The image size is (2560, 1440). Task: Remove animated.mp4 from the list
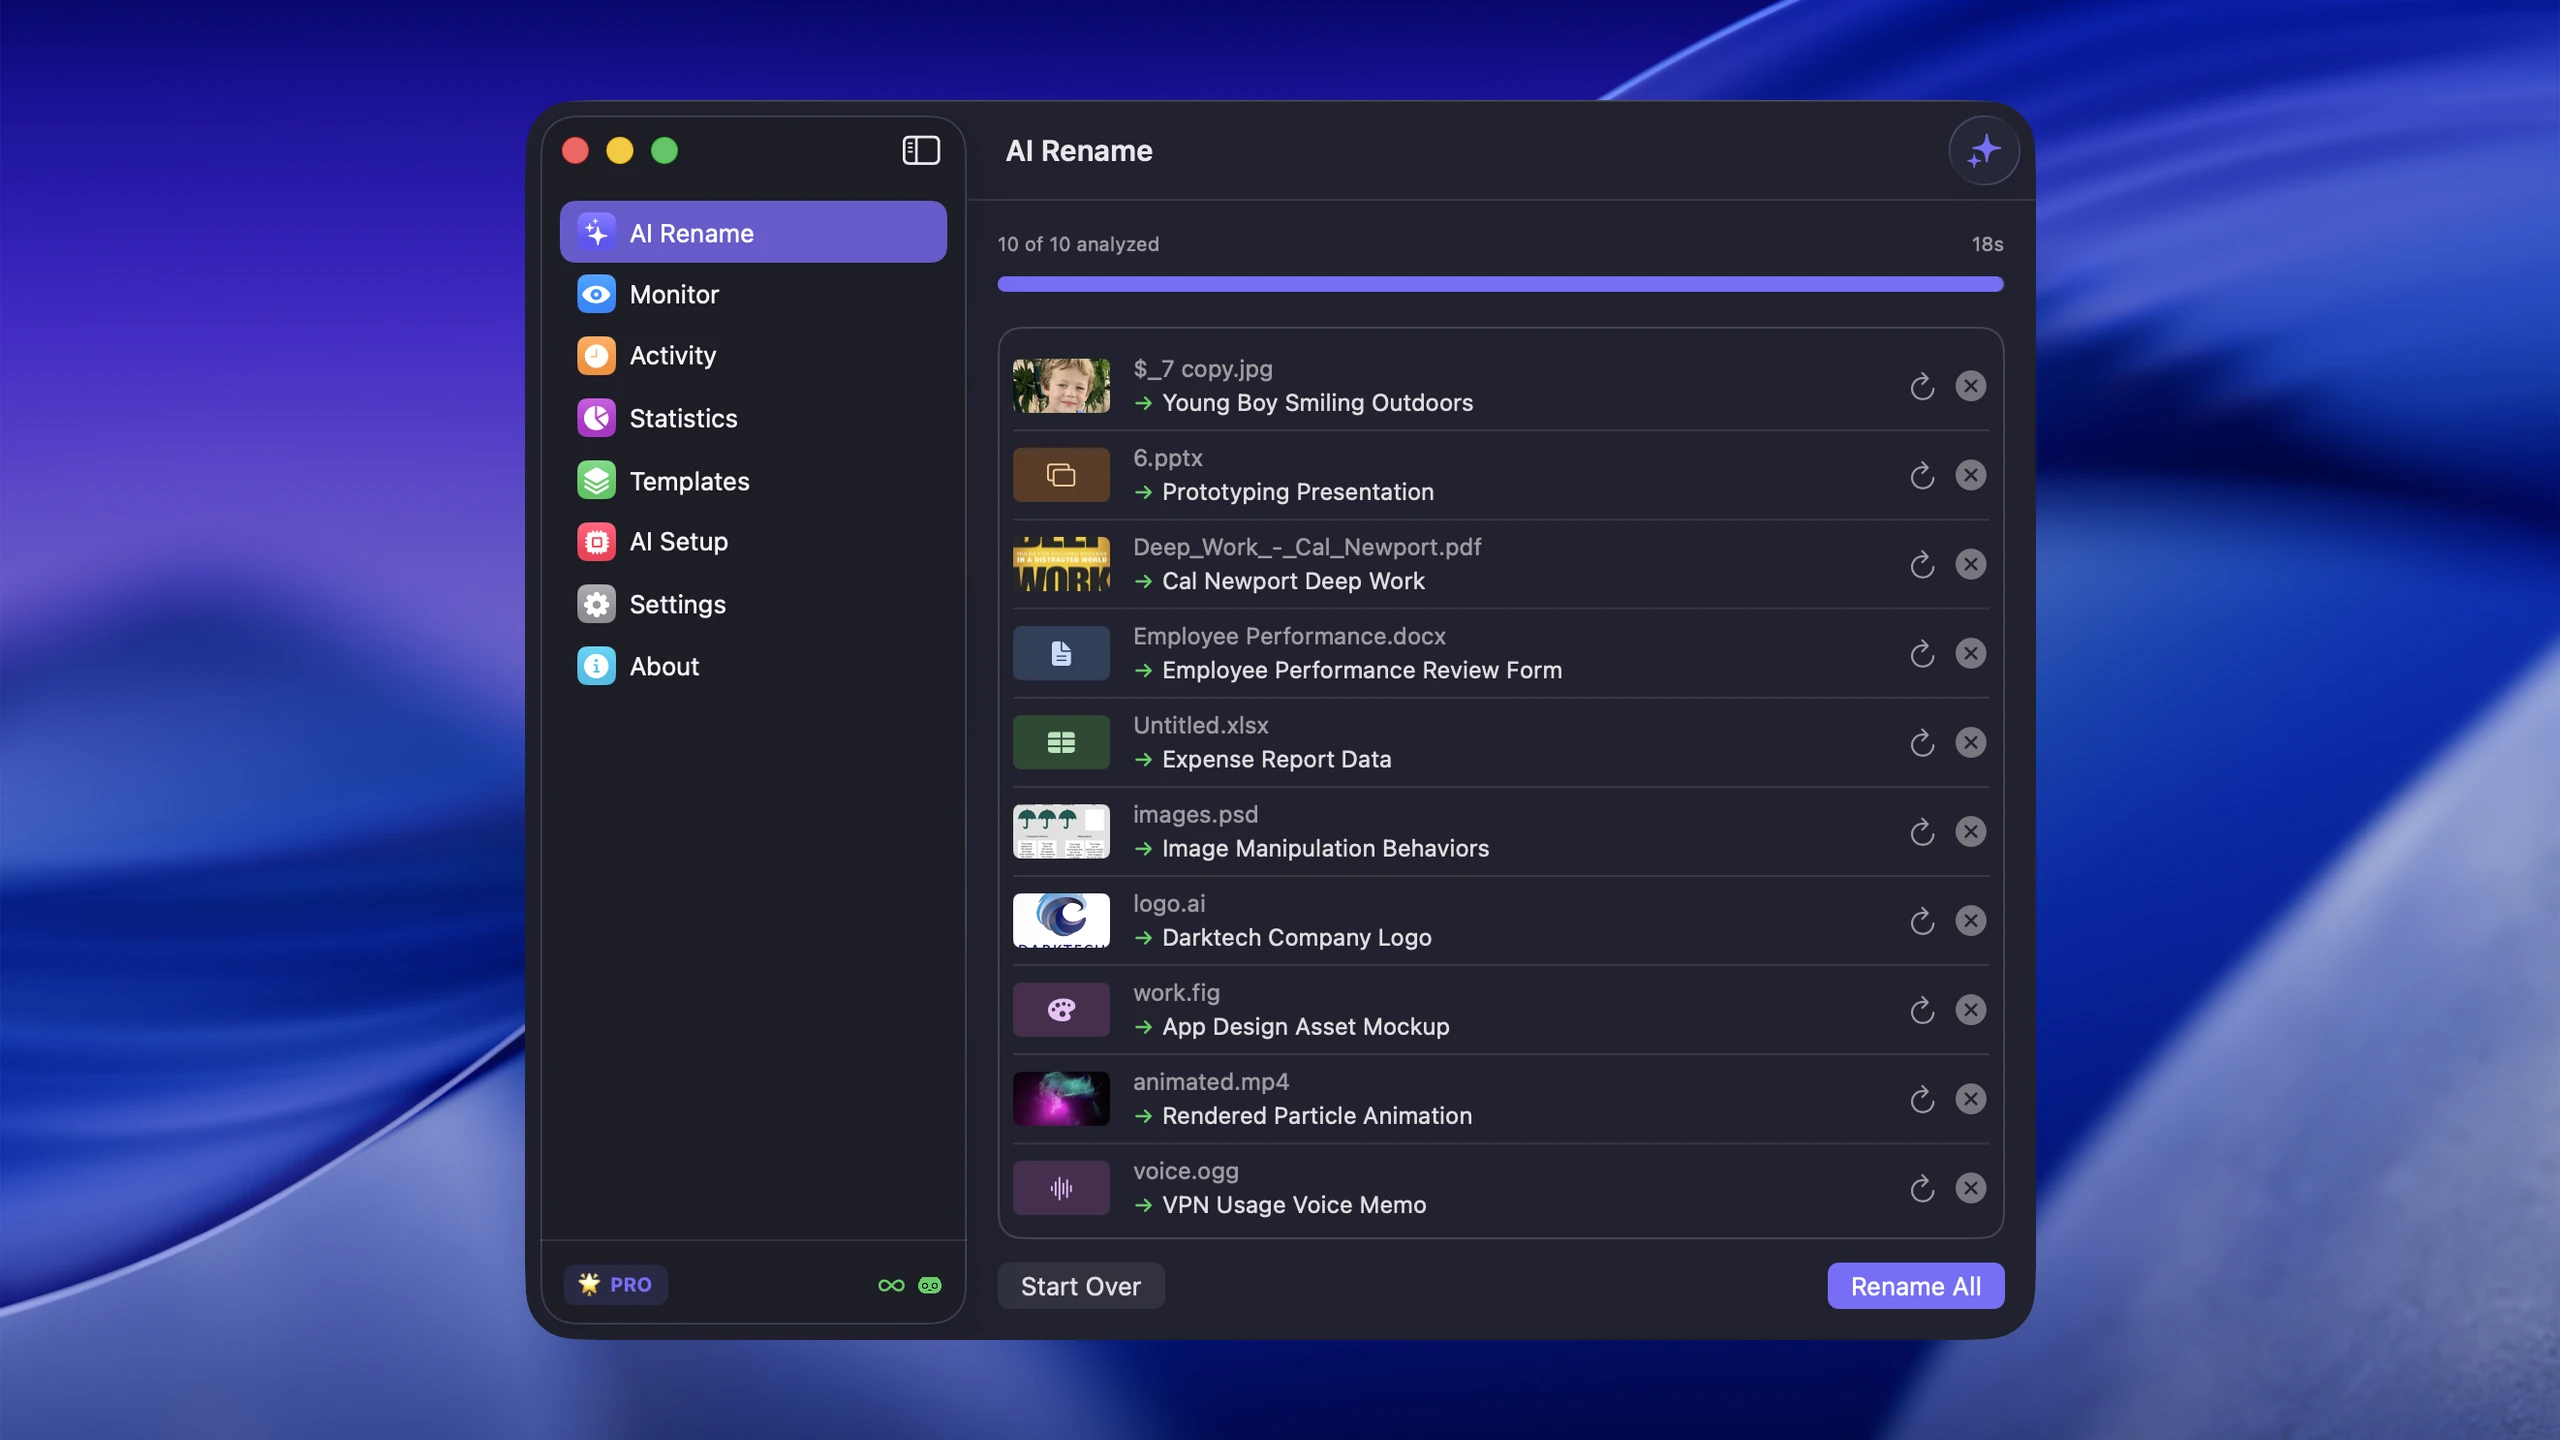click(x=1970, y=1099)
